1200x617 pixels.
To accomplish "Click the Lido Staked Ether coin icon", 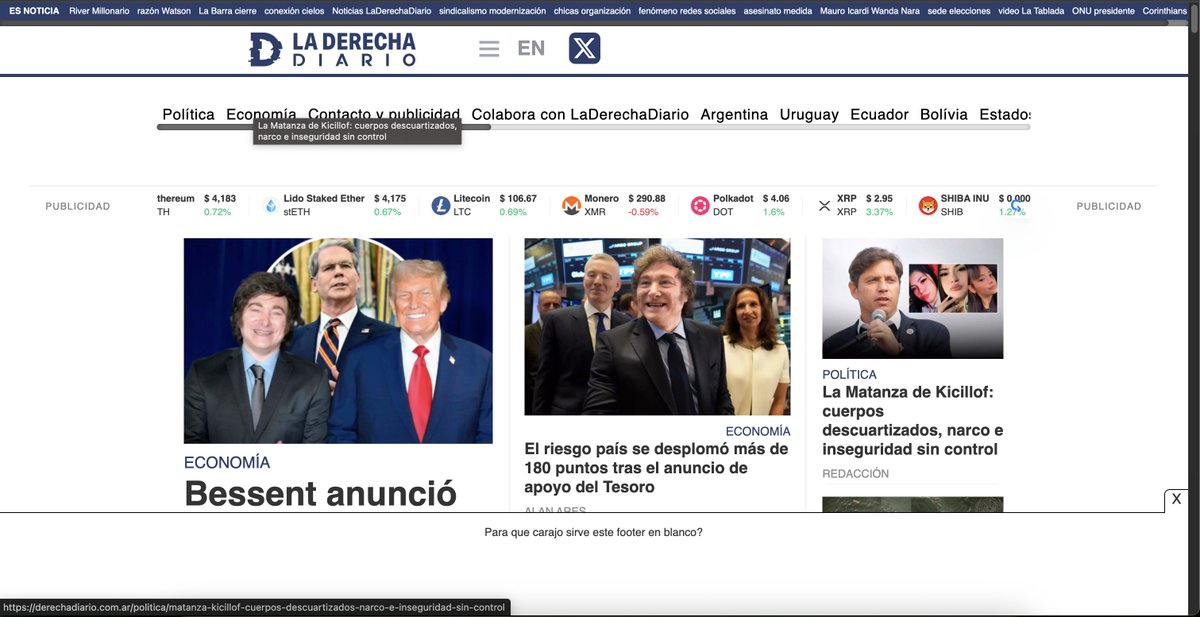I will (271, 206).
